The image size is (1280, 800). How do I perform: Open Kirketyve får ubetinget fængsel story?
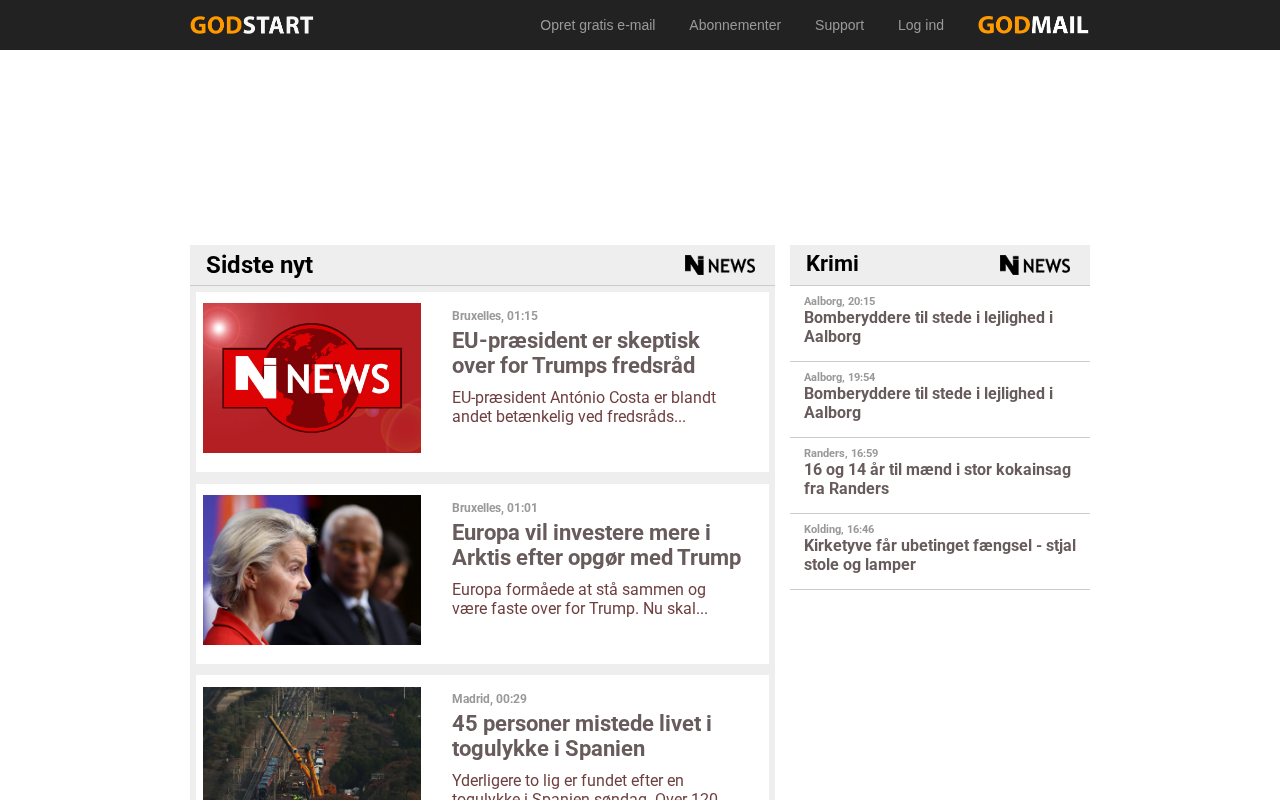click(x=940, y=555)
